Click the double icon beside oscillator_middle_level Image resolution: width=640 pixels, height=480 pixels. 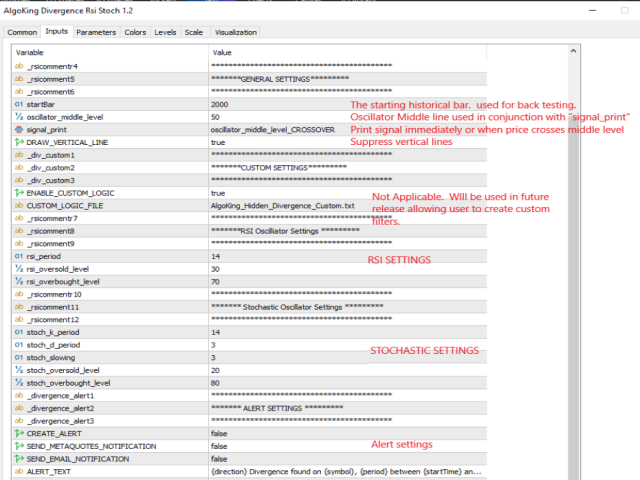point(19,117)
